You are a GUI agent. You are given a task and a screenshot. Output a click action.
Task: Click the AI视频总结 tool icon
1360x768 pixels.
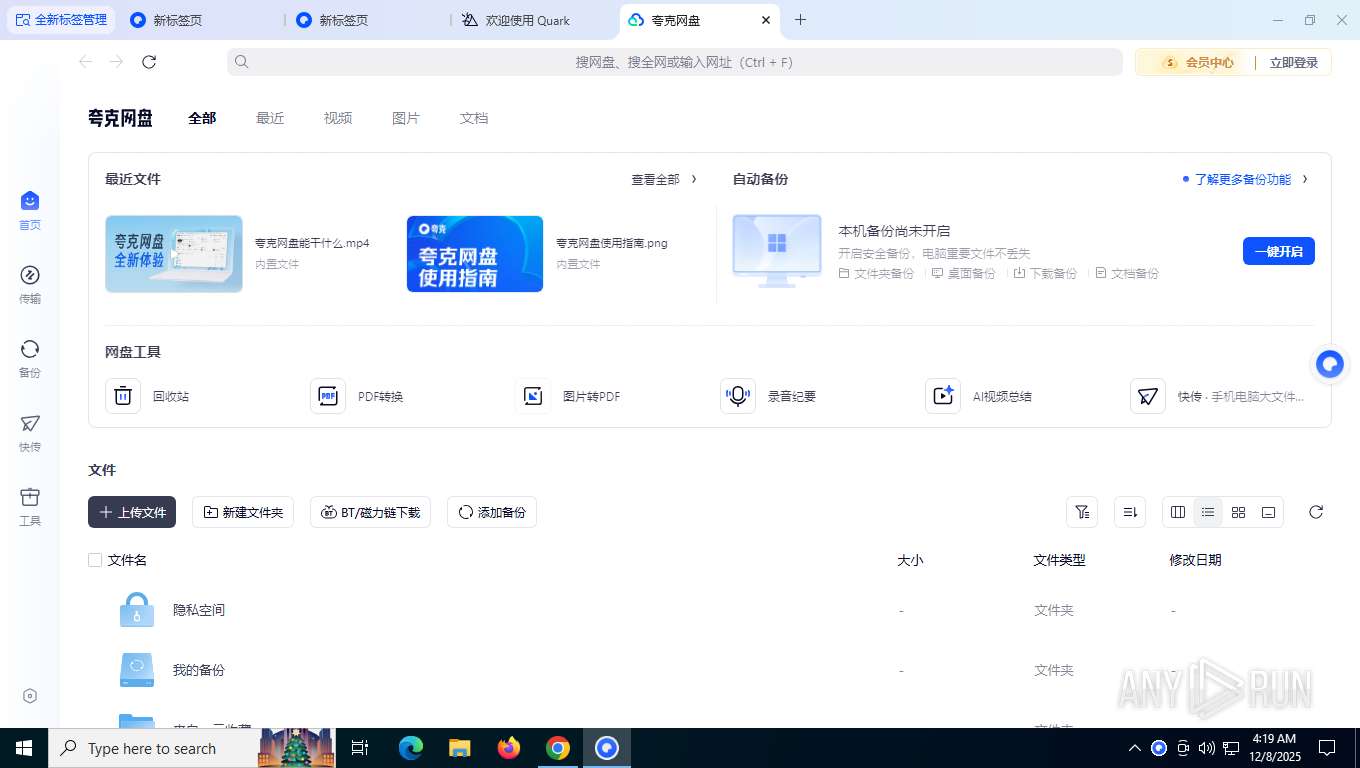[x=943, y=396]
